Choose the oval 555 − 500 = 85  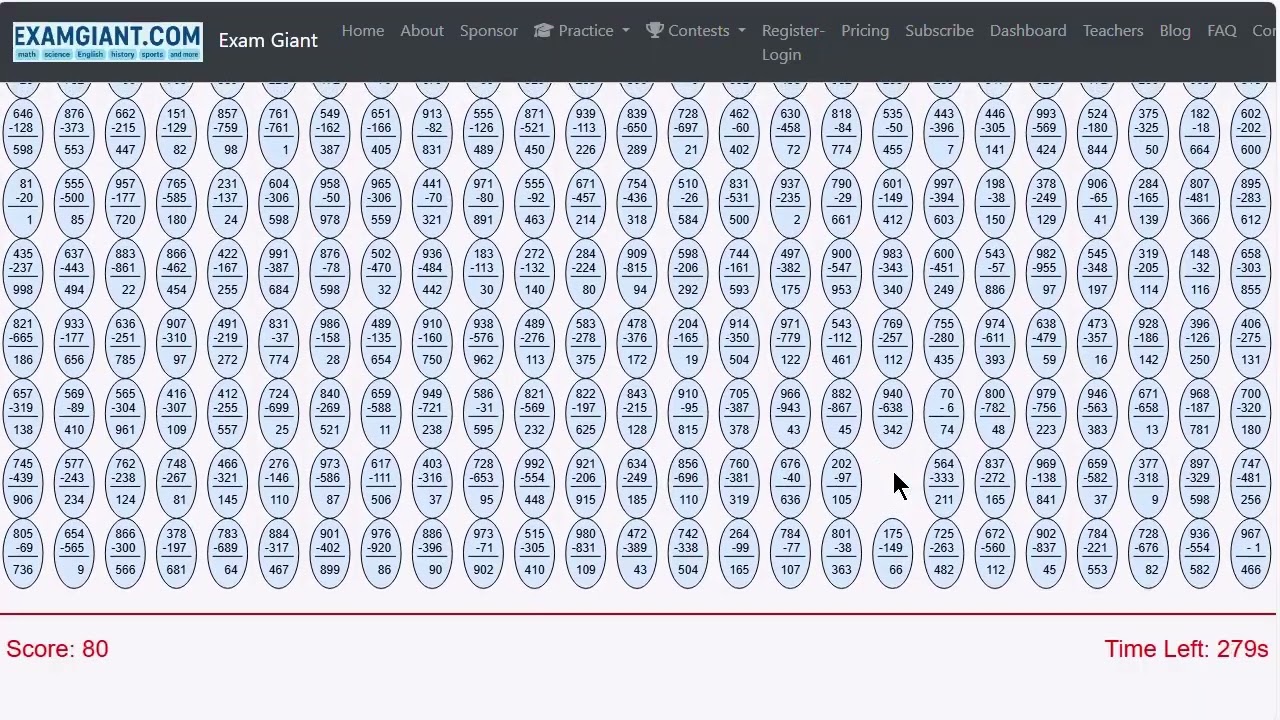coord(74,202)
